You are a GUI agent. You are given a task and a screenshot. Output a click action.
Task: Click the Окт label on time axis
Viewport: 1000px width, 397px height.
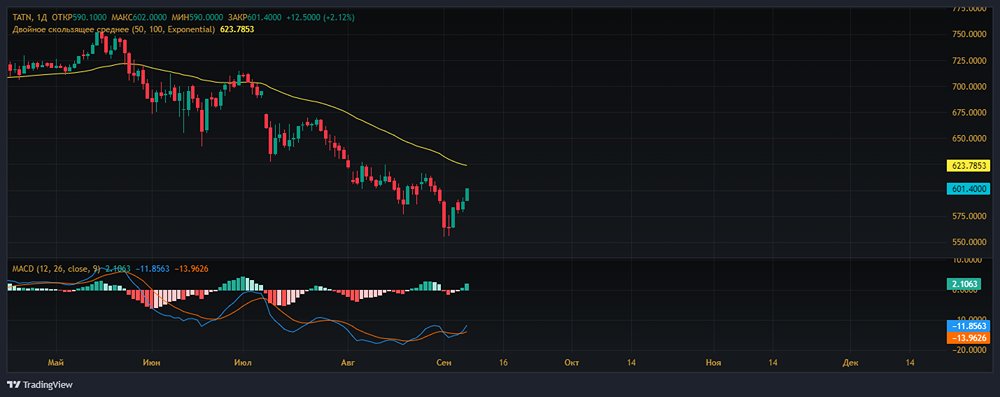(x=572, y=363)
